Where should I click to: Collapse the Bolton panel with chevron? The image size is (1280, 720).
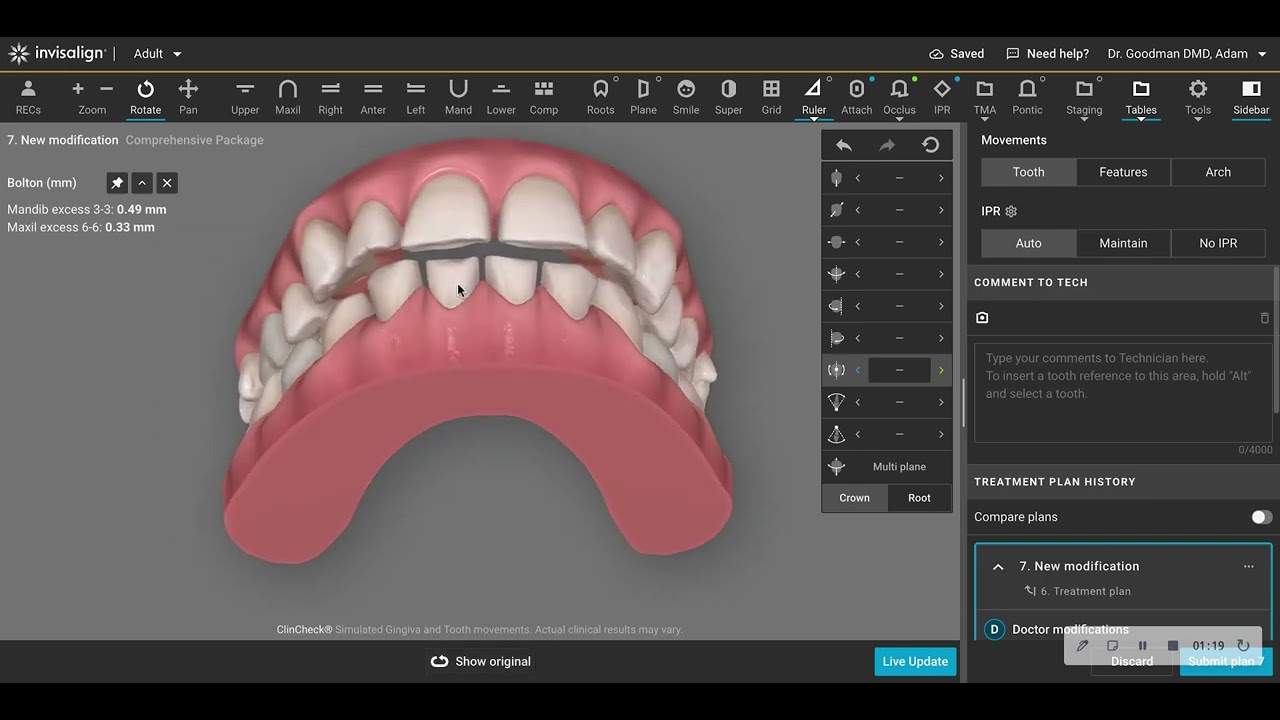pos(142,183)
